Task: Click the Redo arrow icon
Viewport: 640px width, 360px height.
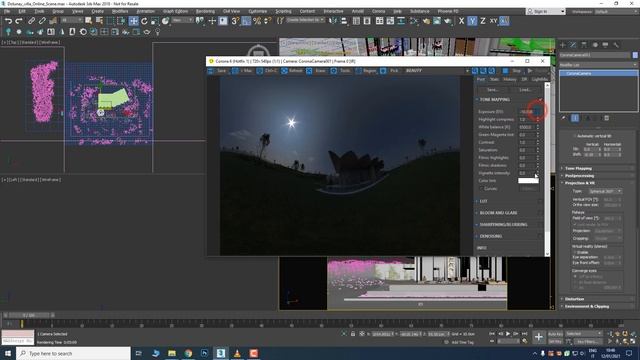Action: (x=19, y=21)
